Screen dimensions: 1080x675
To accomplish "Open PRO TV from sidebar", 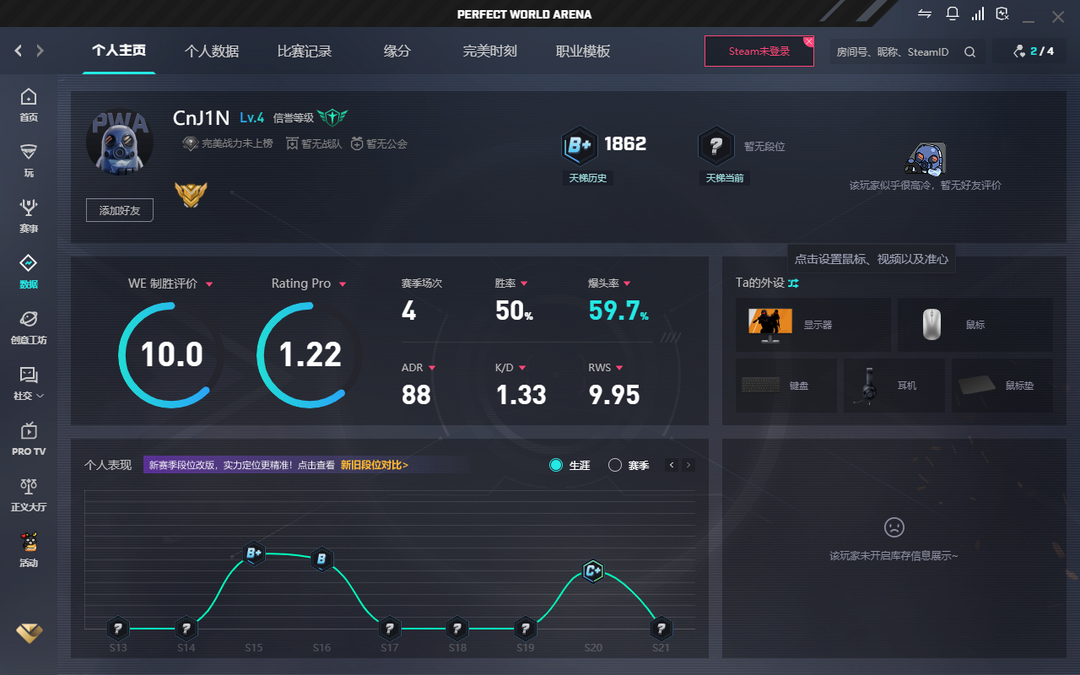I will (28, 437).
